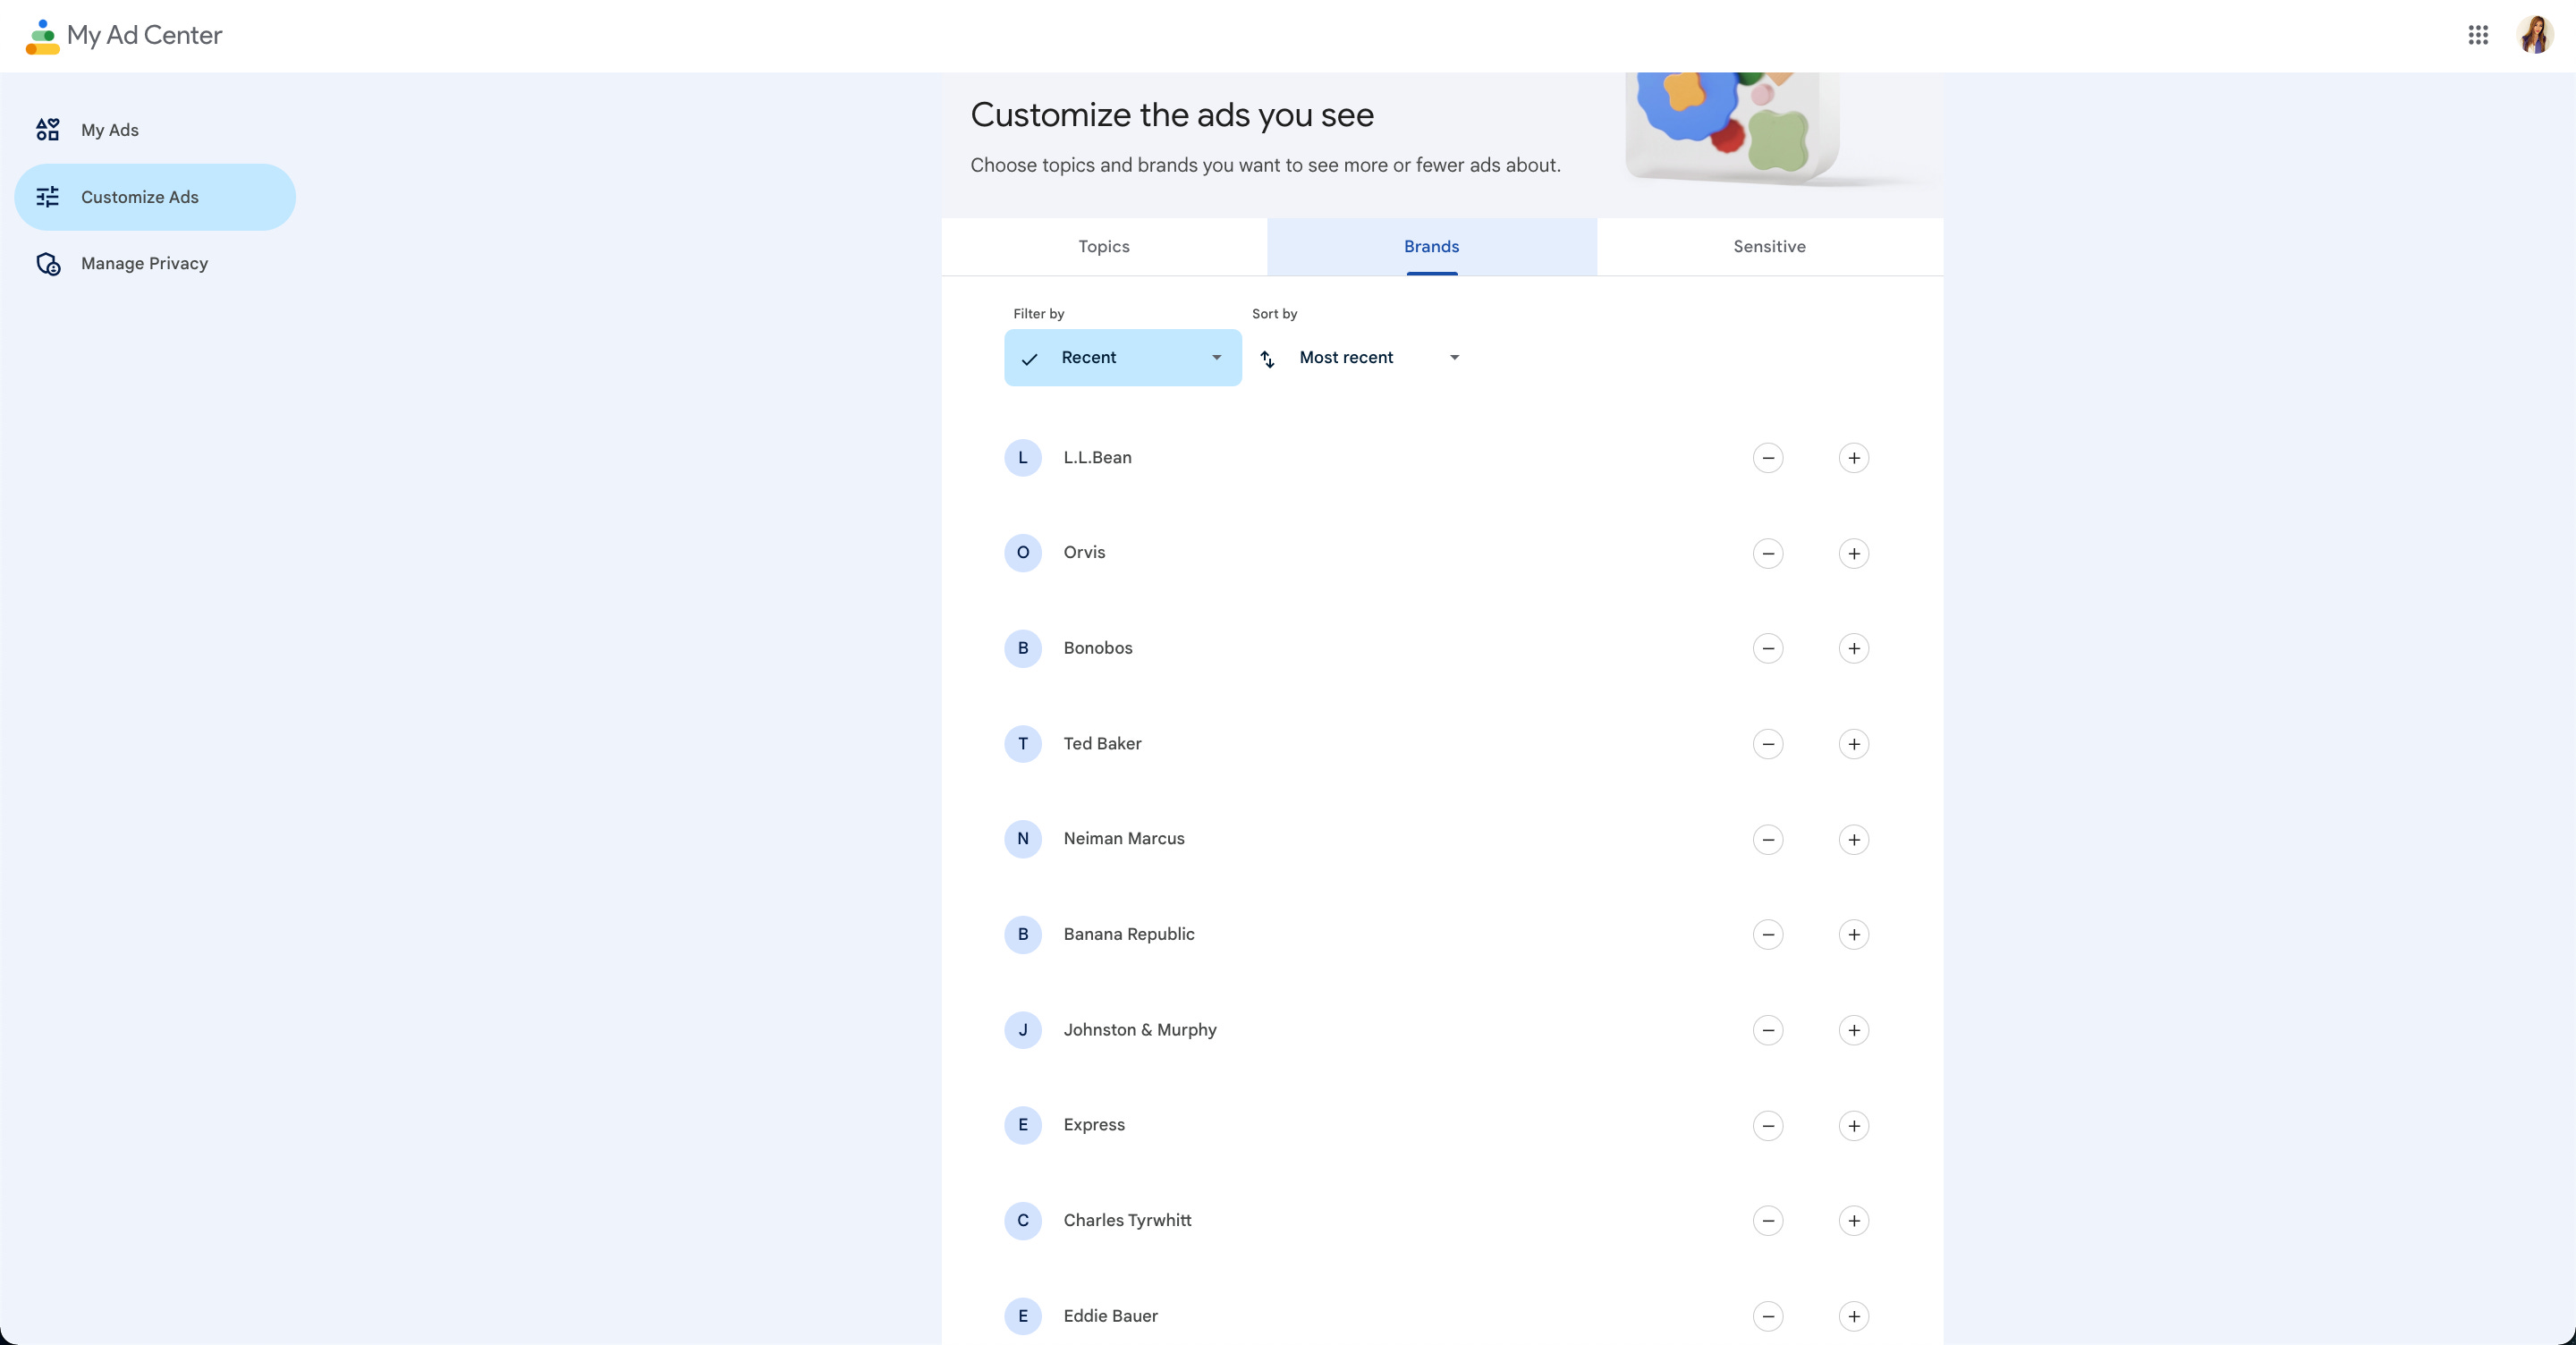Viewport: 2576px width, 1345px height.
Task: Toggle more ads from Ted Baker
Action: 1854,744
